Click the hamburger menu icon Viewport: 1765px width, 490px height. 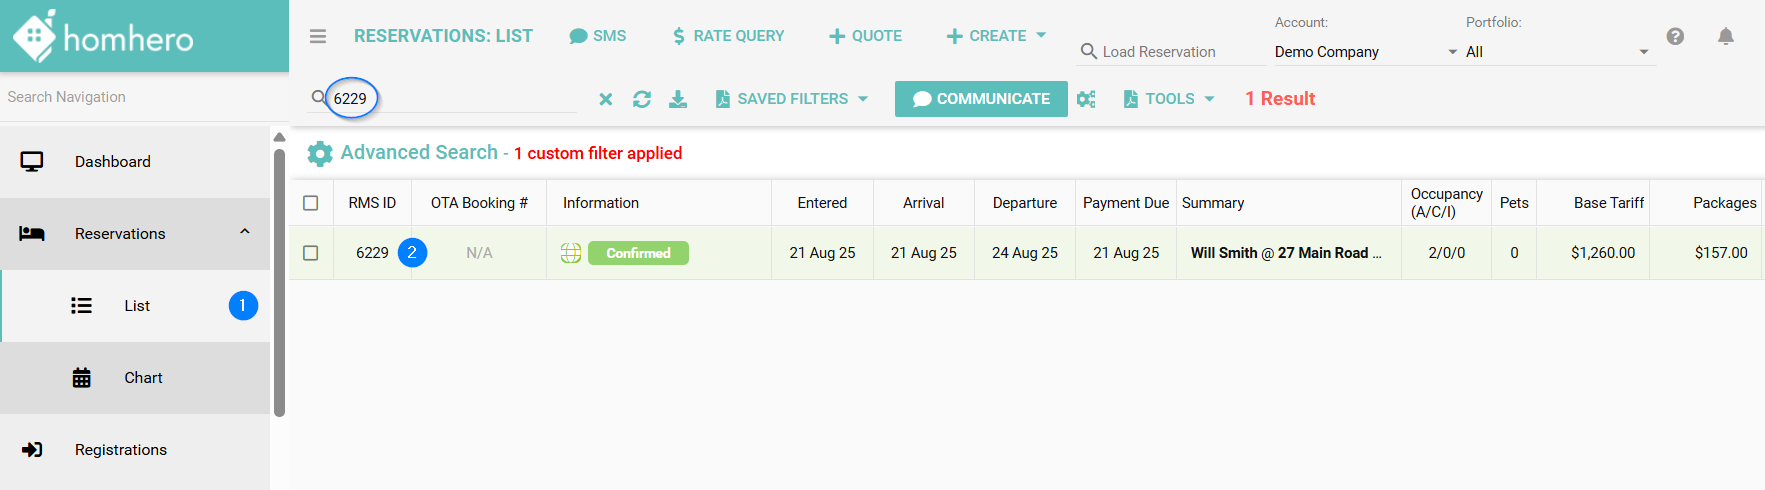coord(318,36)
